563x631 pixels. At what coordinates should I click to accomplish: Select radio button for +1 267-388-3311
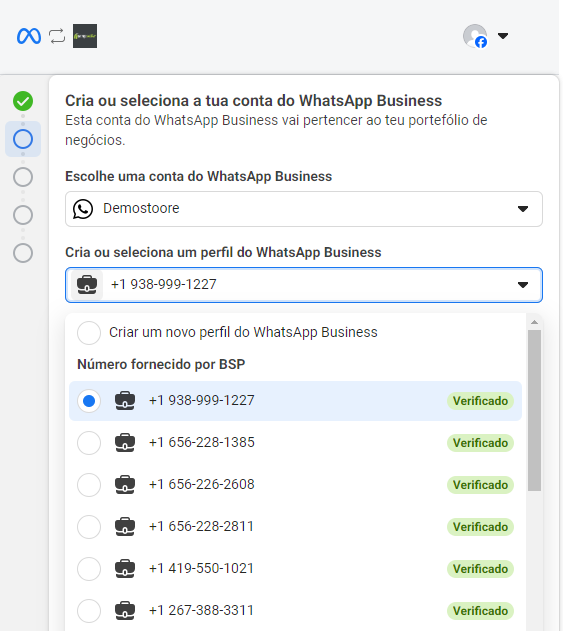tap(89, 610)
